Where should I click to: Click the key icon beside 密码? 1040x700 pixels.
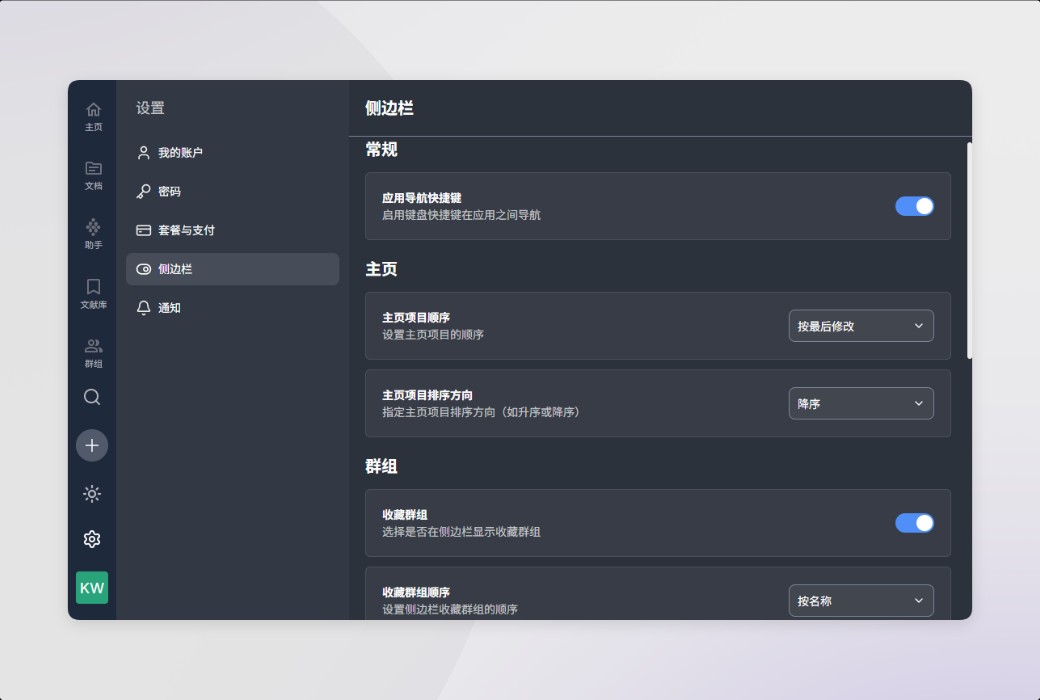[143, 191]
